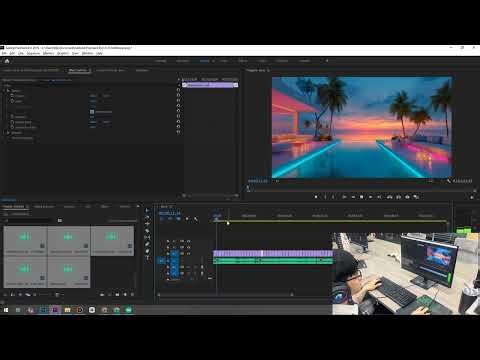Toggle the Scale stopwatch in Effect Controls
Image resolution: width=480 pixels, height=360 pixels.
coord(12,101)
